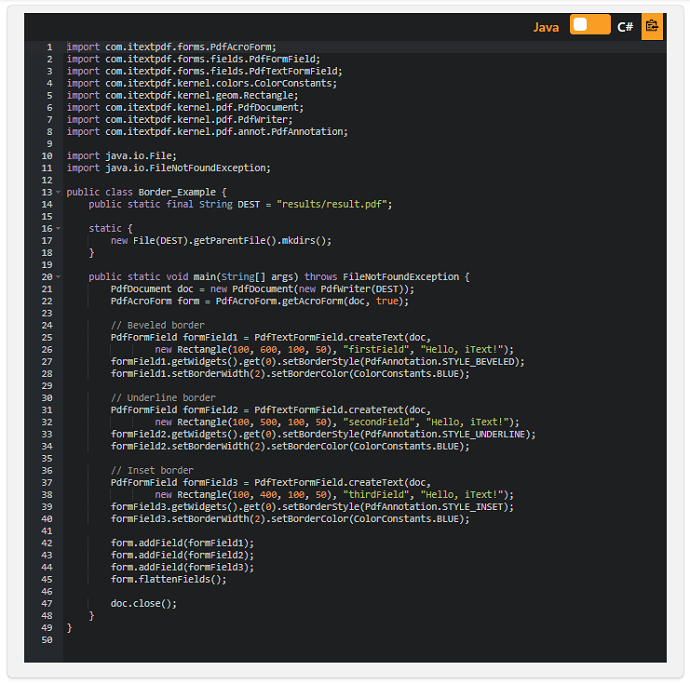Click the import PdfAcroForm line
The height and width of the screenshot is (684, 690).
point(172,47)
